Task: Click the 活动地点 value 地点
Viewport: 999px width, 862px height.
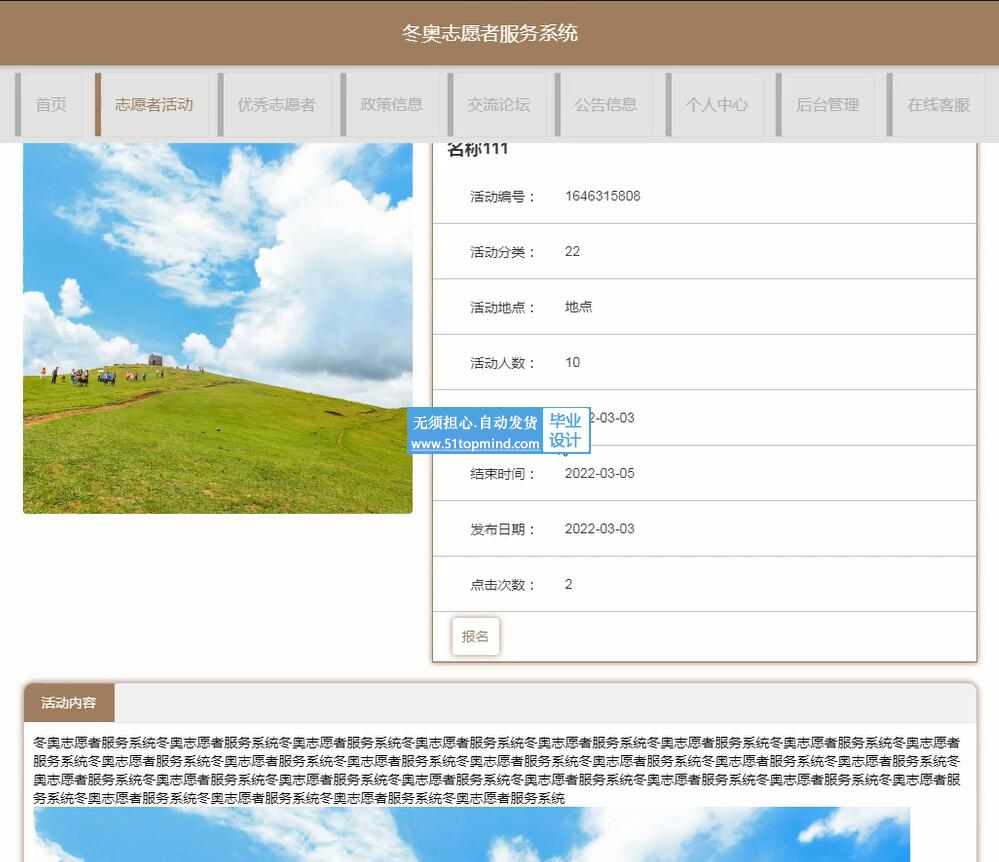Action: [578, 307]
